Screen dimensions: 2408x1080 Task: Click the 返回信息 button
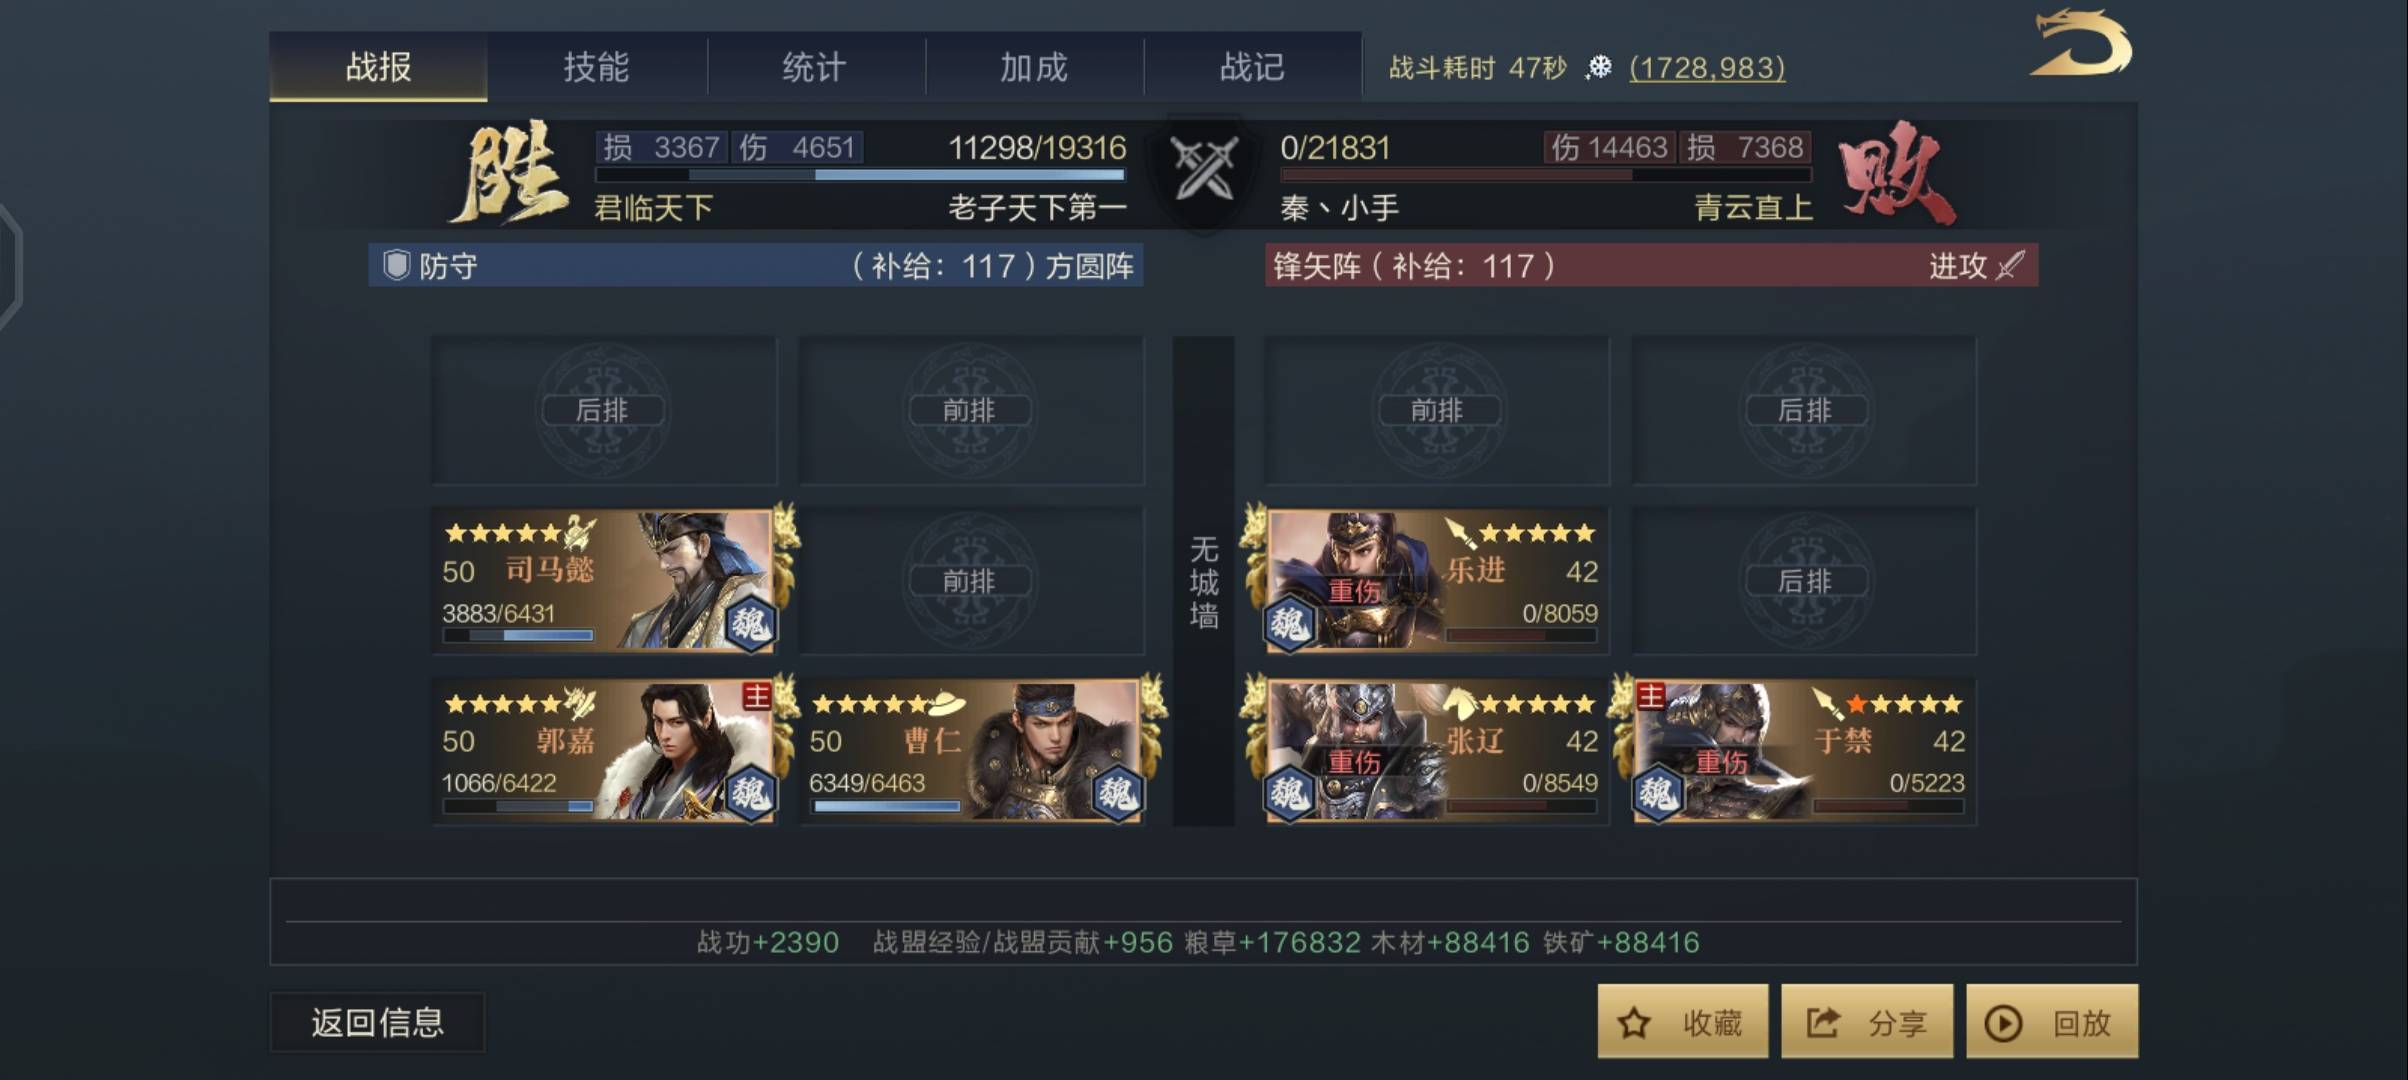click(377, 1022)
